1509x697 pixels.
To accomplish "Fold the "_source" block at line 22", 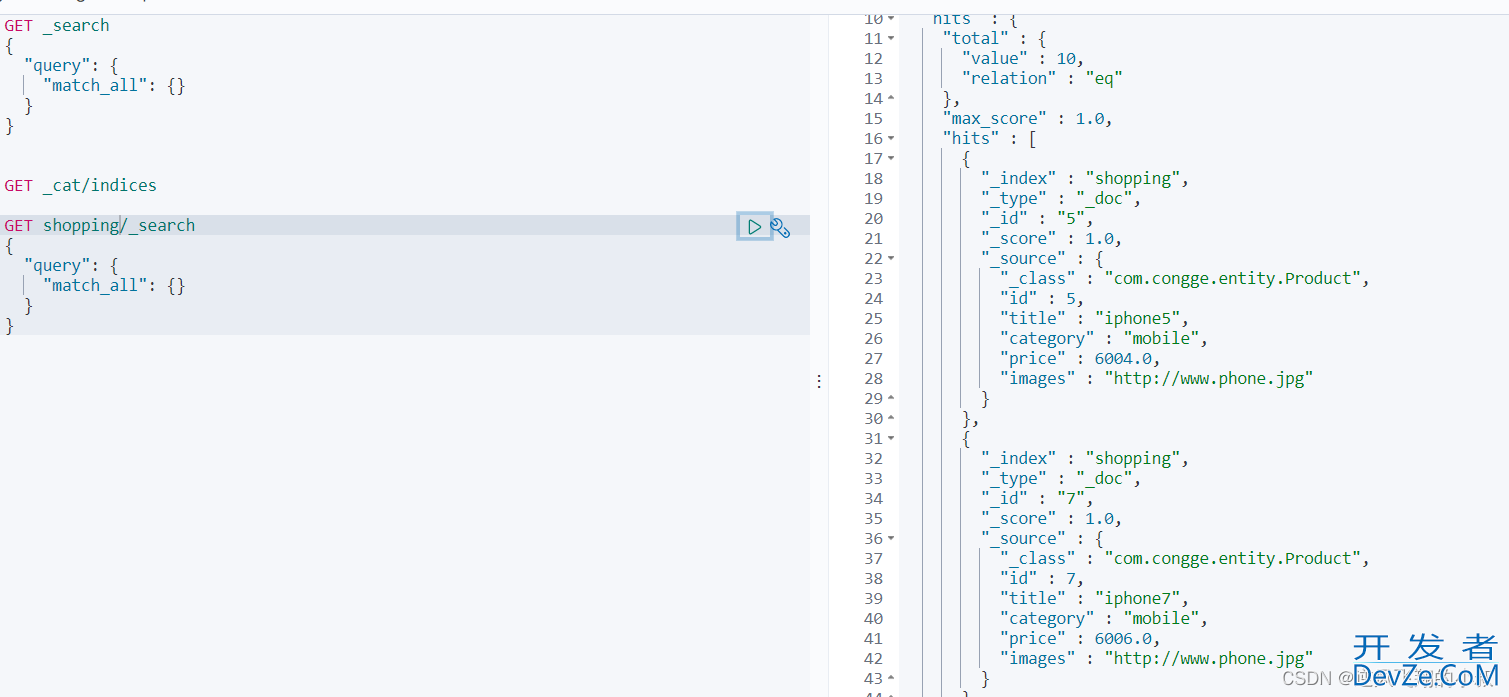I will [x=891, y=259].
